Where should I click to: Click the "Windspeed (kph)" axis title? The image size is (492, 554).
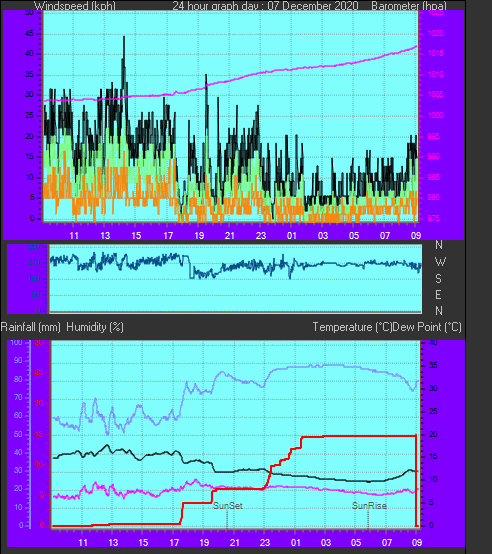click(x=75, y=6)
